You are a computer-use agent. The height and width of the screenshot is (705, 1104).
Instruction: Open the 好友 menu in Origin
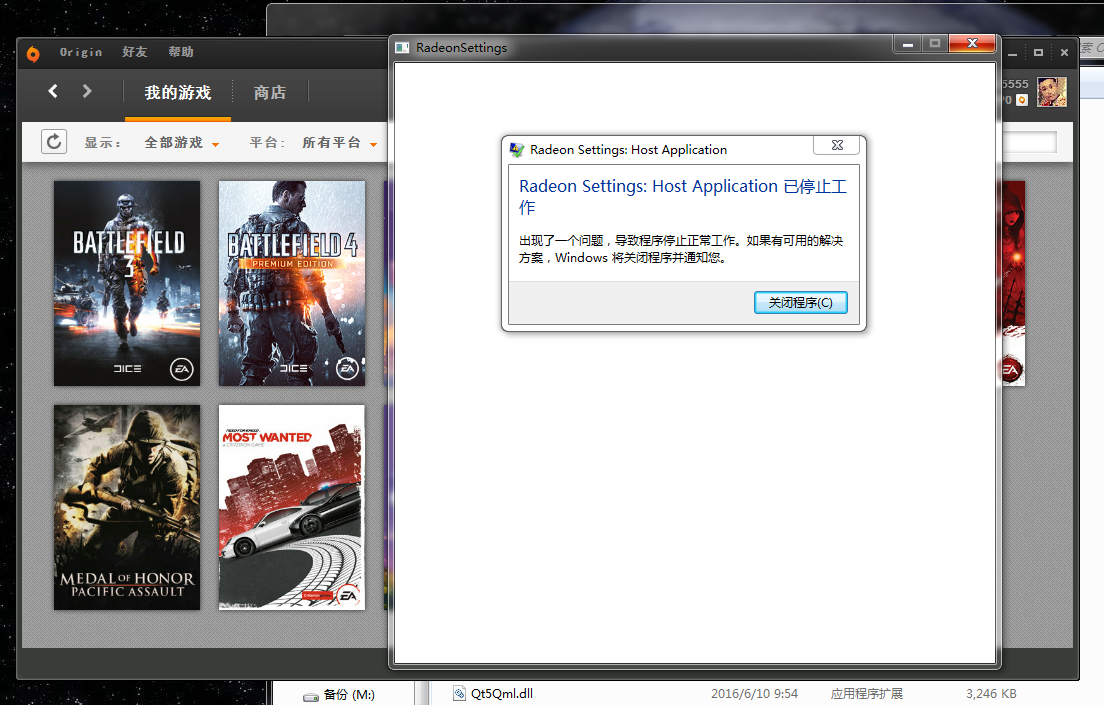click(134, 52)
